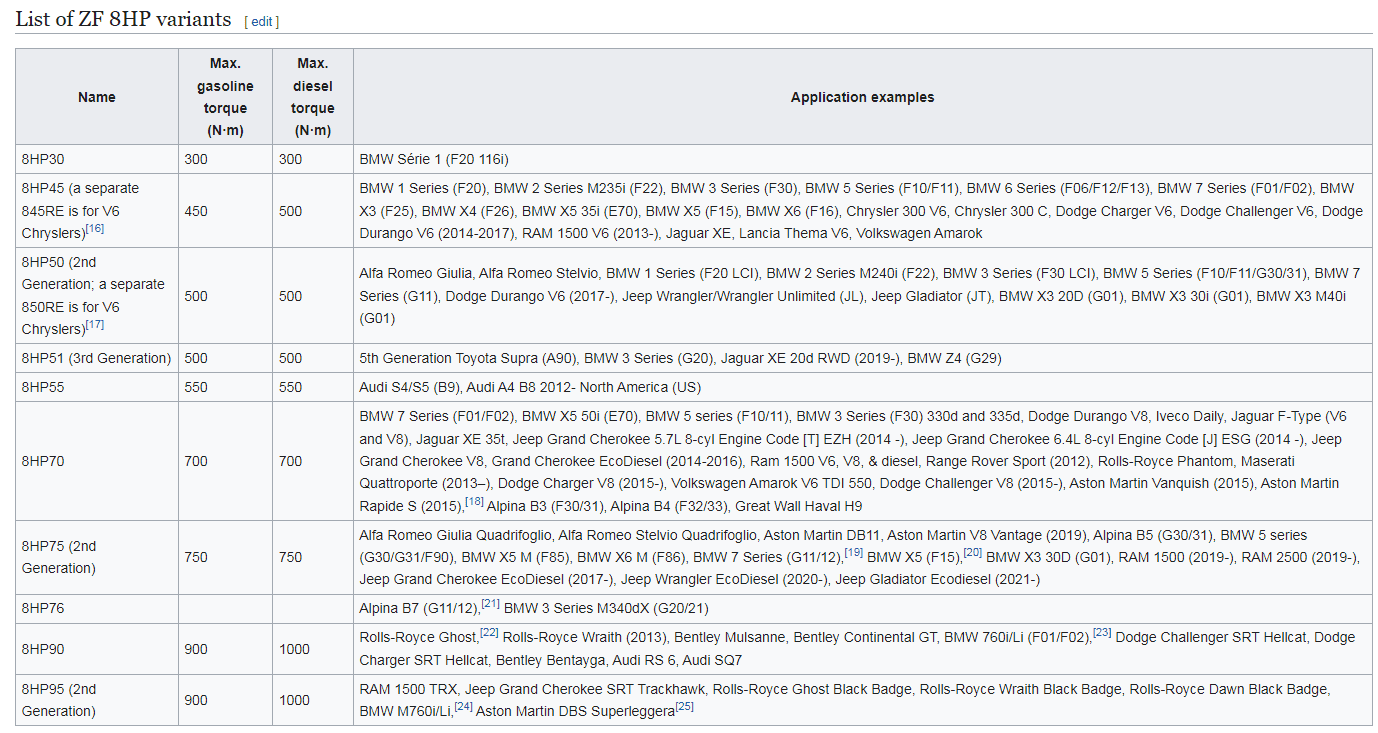Select the "8HP45 (a separate 845RE..." name cell
Screen dimensions: 1378x733
click(x=97, y=211)
